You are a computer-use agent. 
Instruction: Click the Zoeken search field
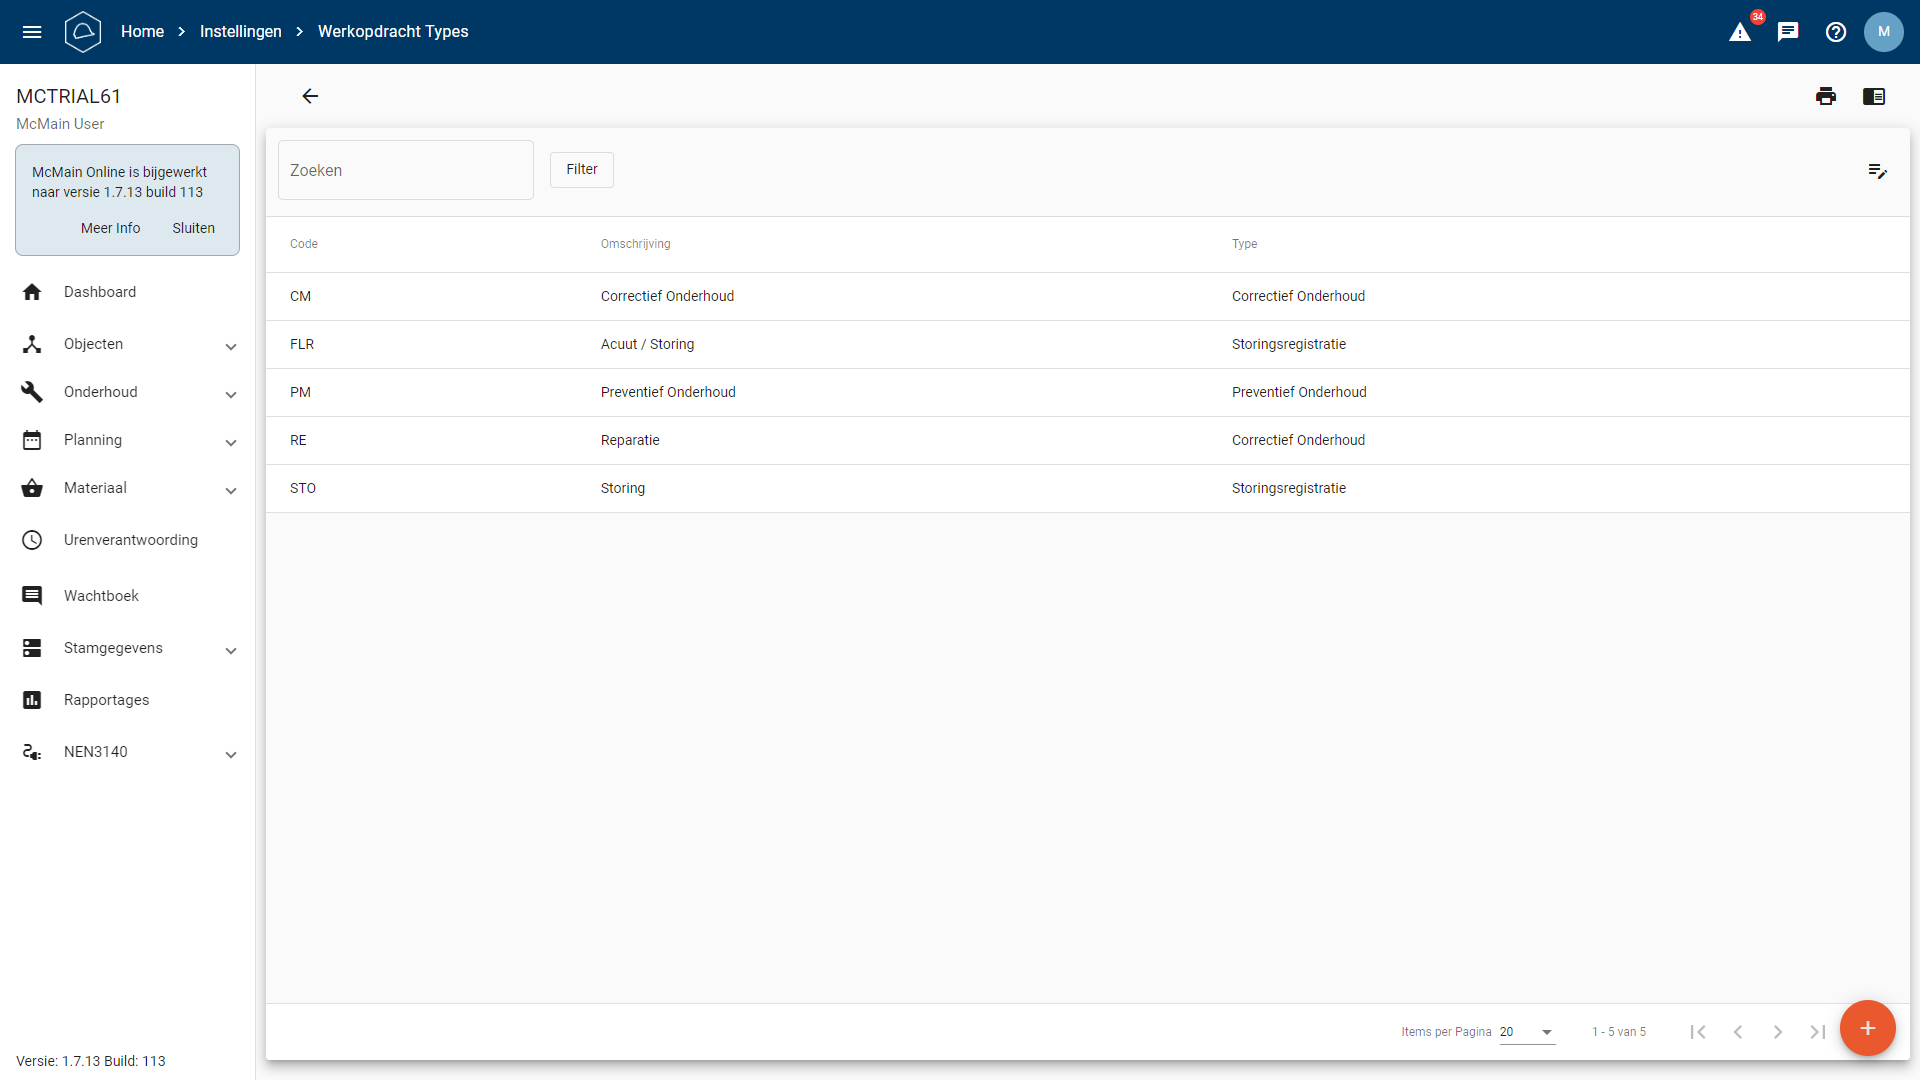tap(405, 170)
